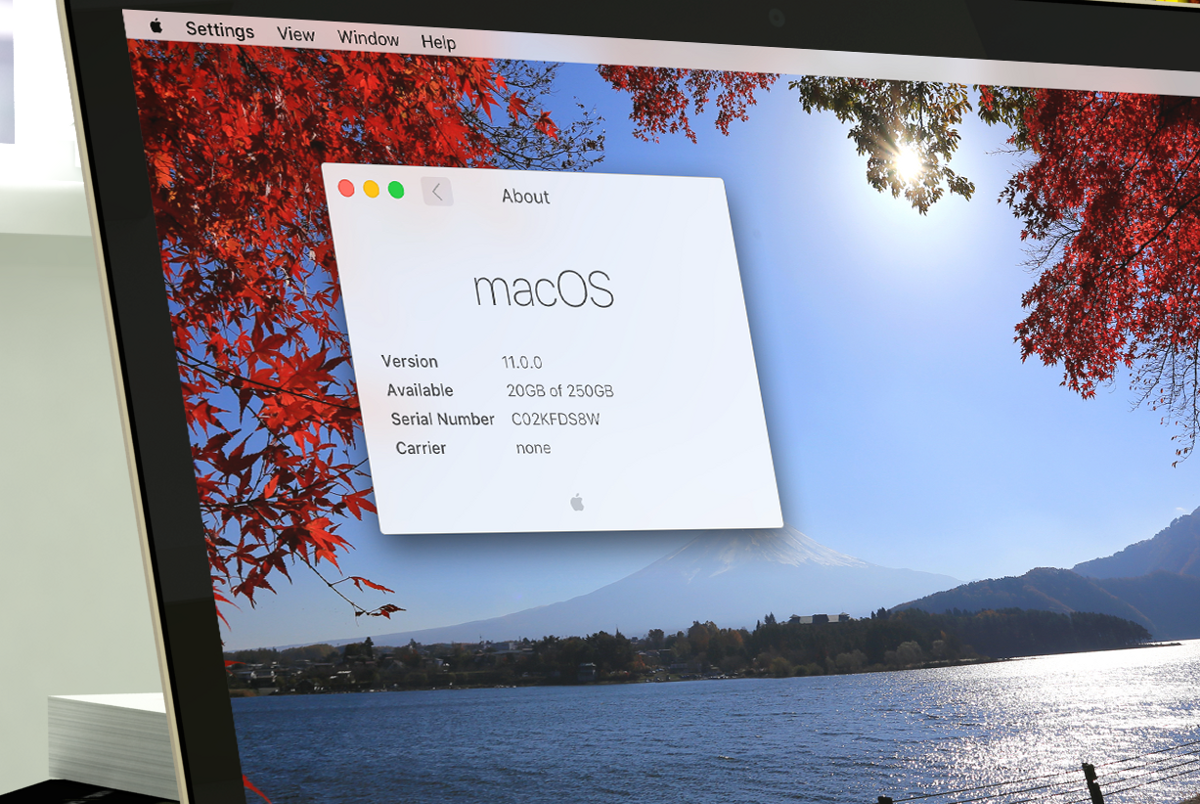Click the About title text
Screen dimensions: 1200x804
pos(526,197)
